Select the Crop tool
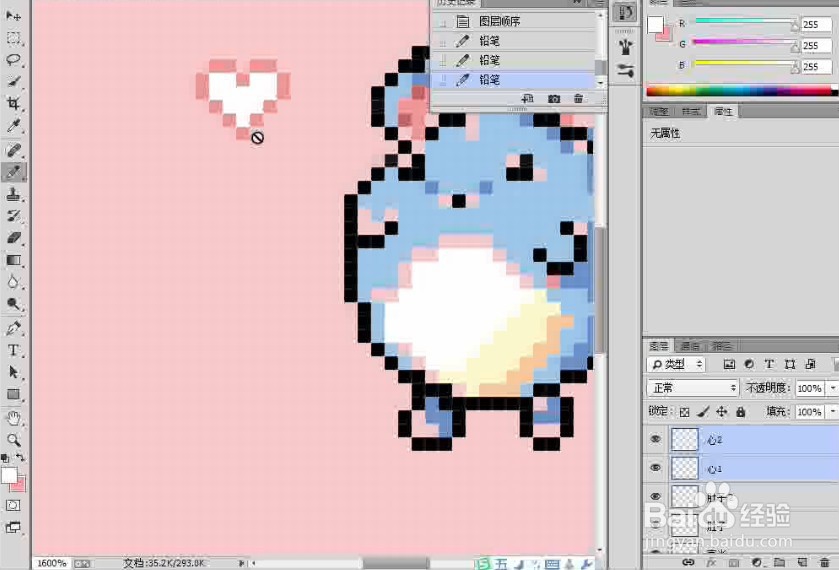The width and height of the screenshot is (839, 570). point(13,103)
